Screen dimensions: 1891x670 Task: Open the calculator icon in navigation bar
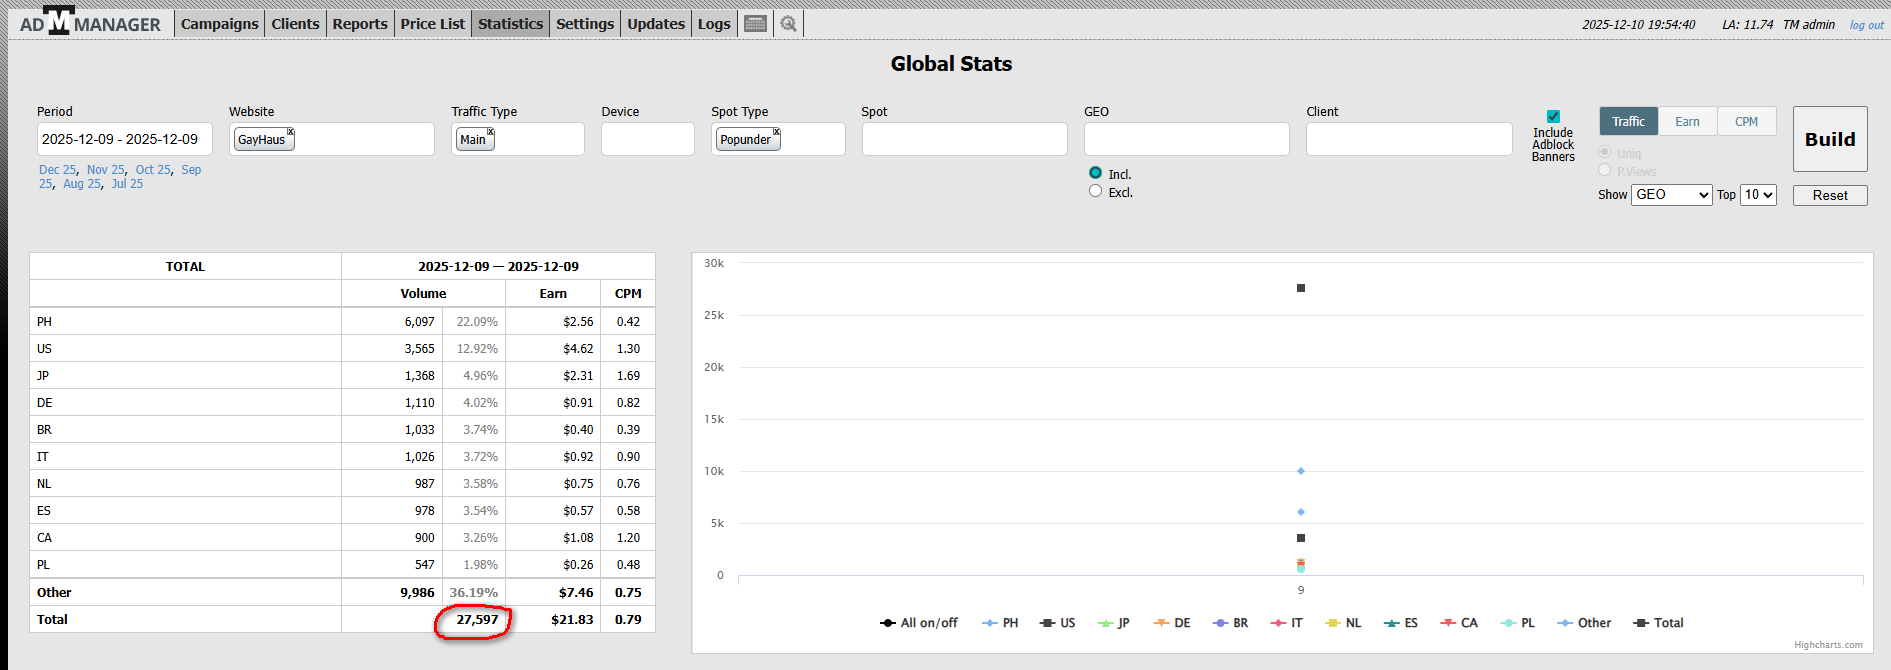click(x=756, y=24)
